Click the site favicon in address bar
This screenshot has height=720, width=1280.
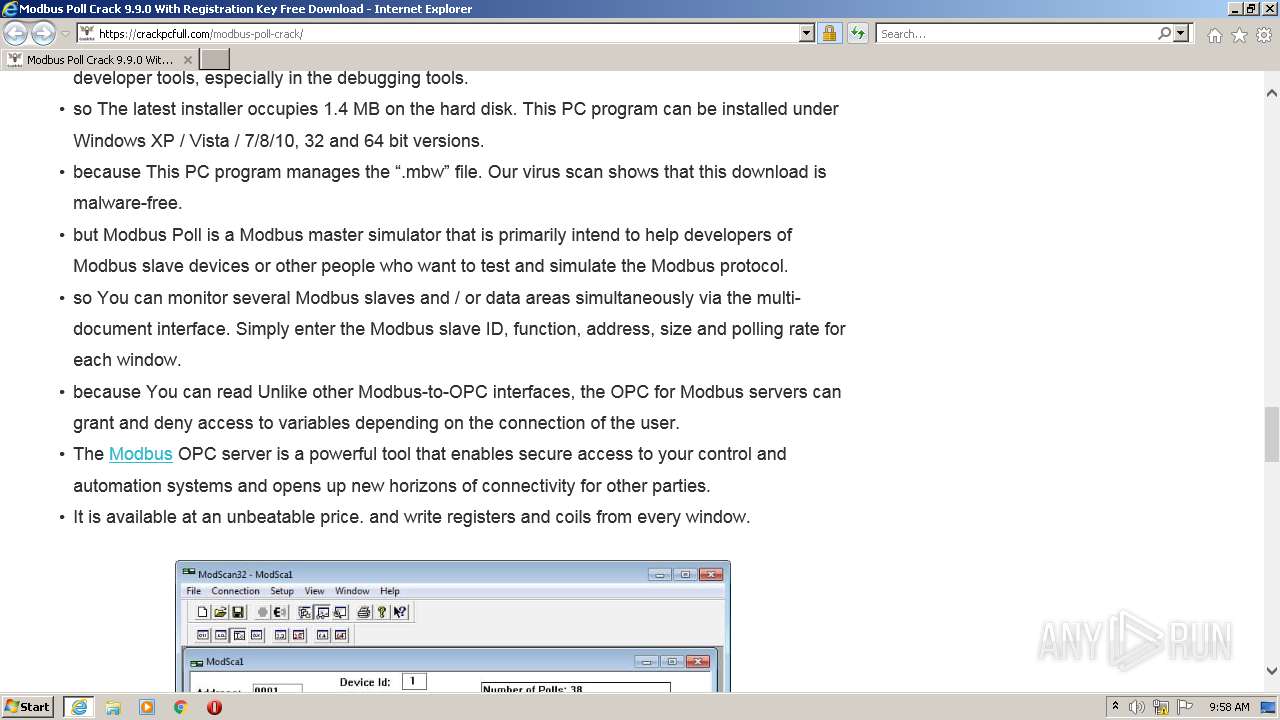pyautogui.click(x=87, y=34)
